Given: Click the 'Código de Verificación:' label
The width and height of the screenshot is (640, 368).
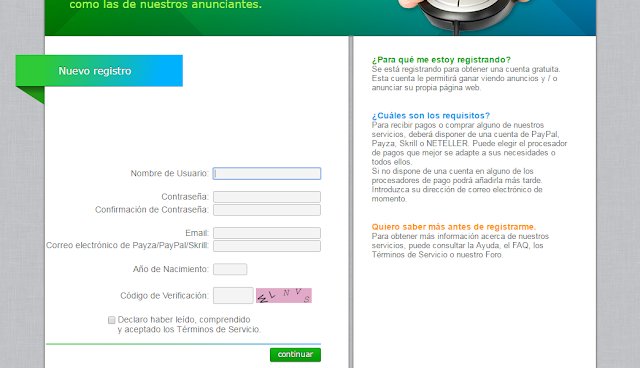Looking at the screenshot, I should click(164, 296).
